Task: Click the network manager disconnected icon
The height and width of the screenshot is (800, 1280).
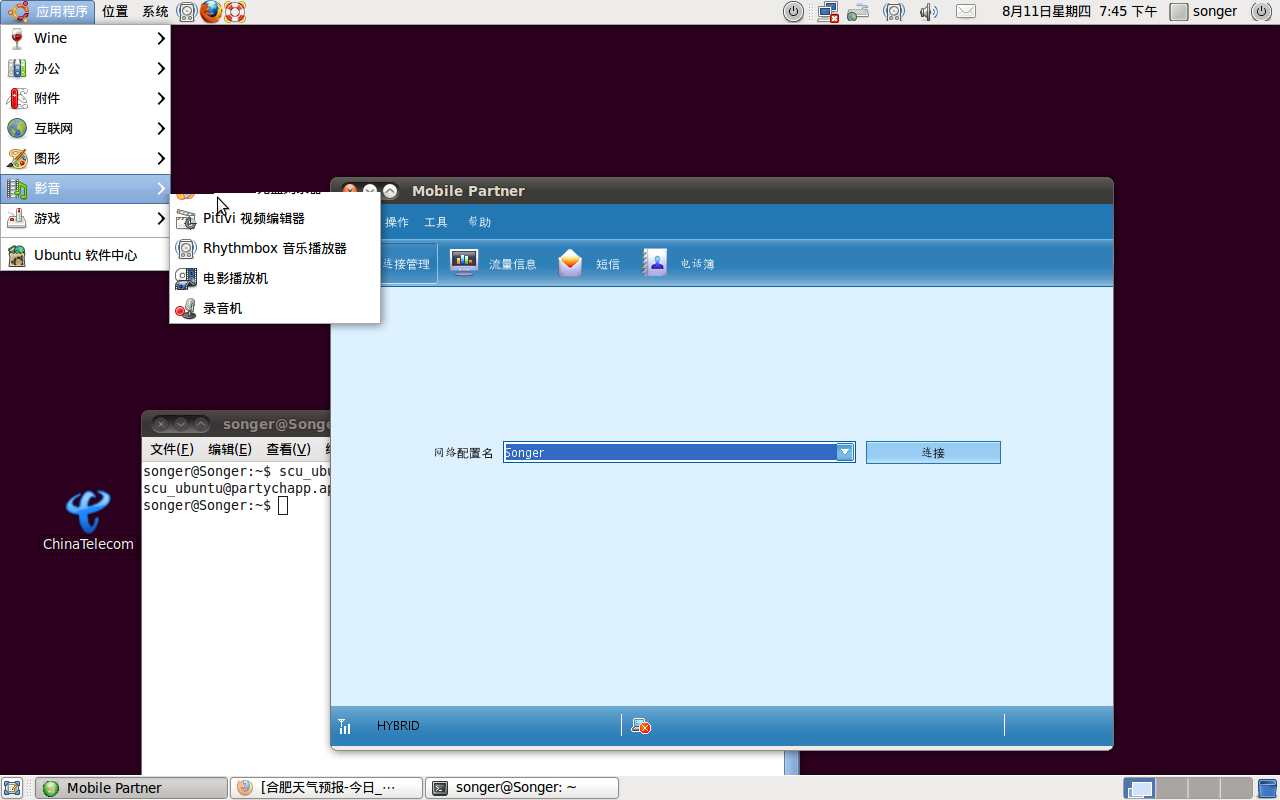Action: click(x=828, y=12)
